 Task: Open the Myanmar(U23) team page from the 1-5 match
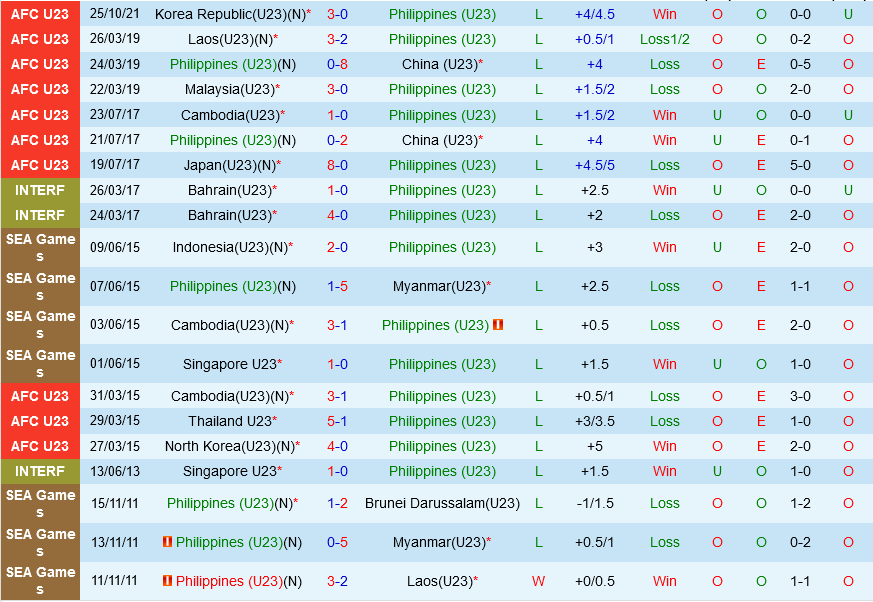[x=441, y=286]
